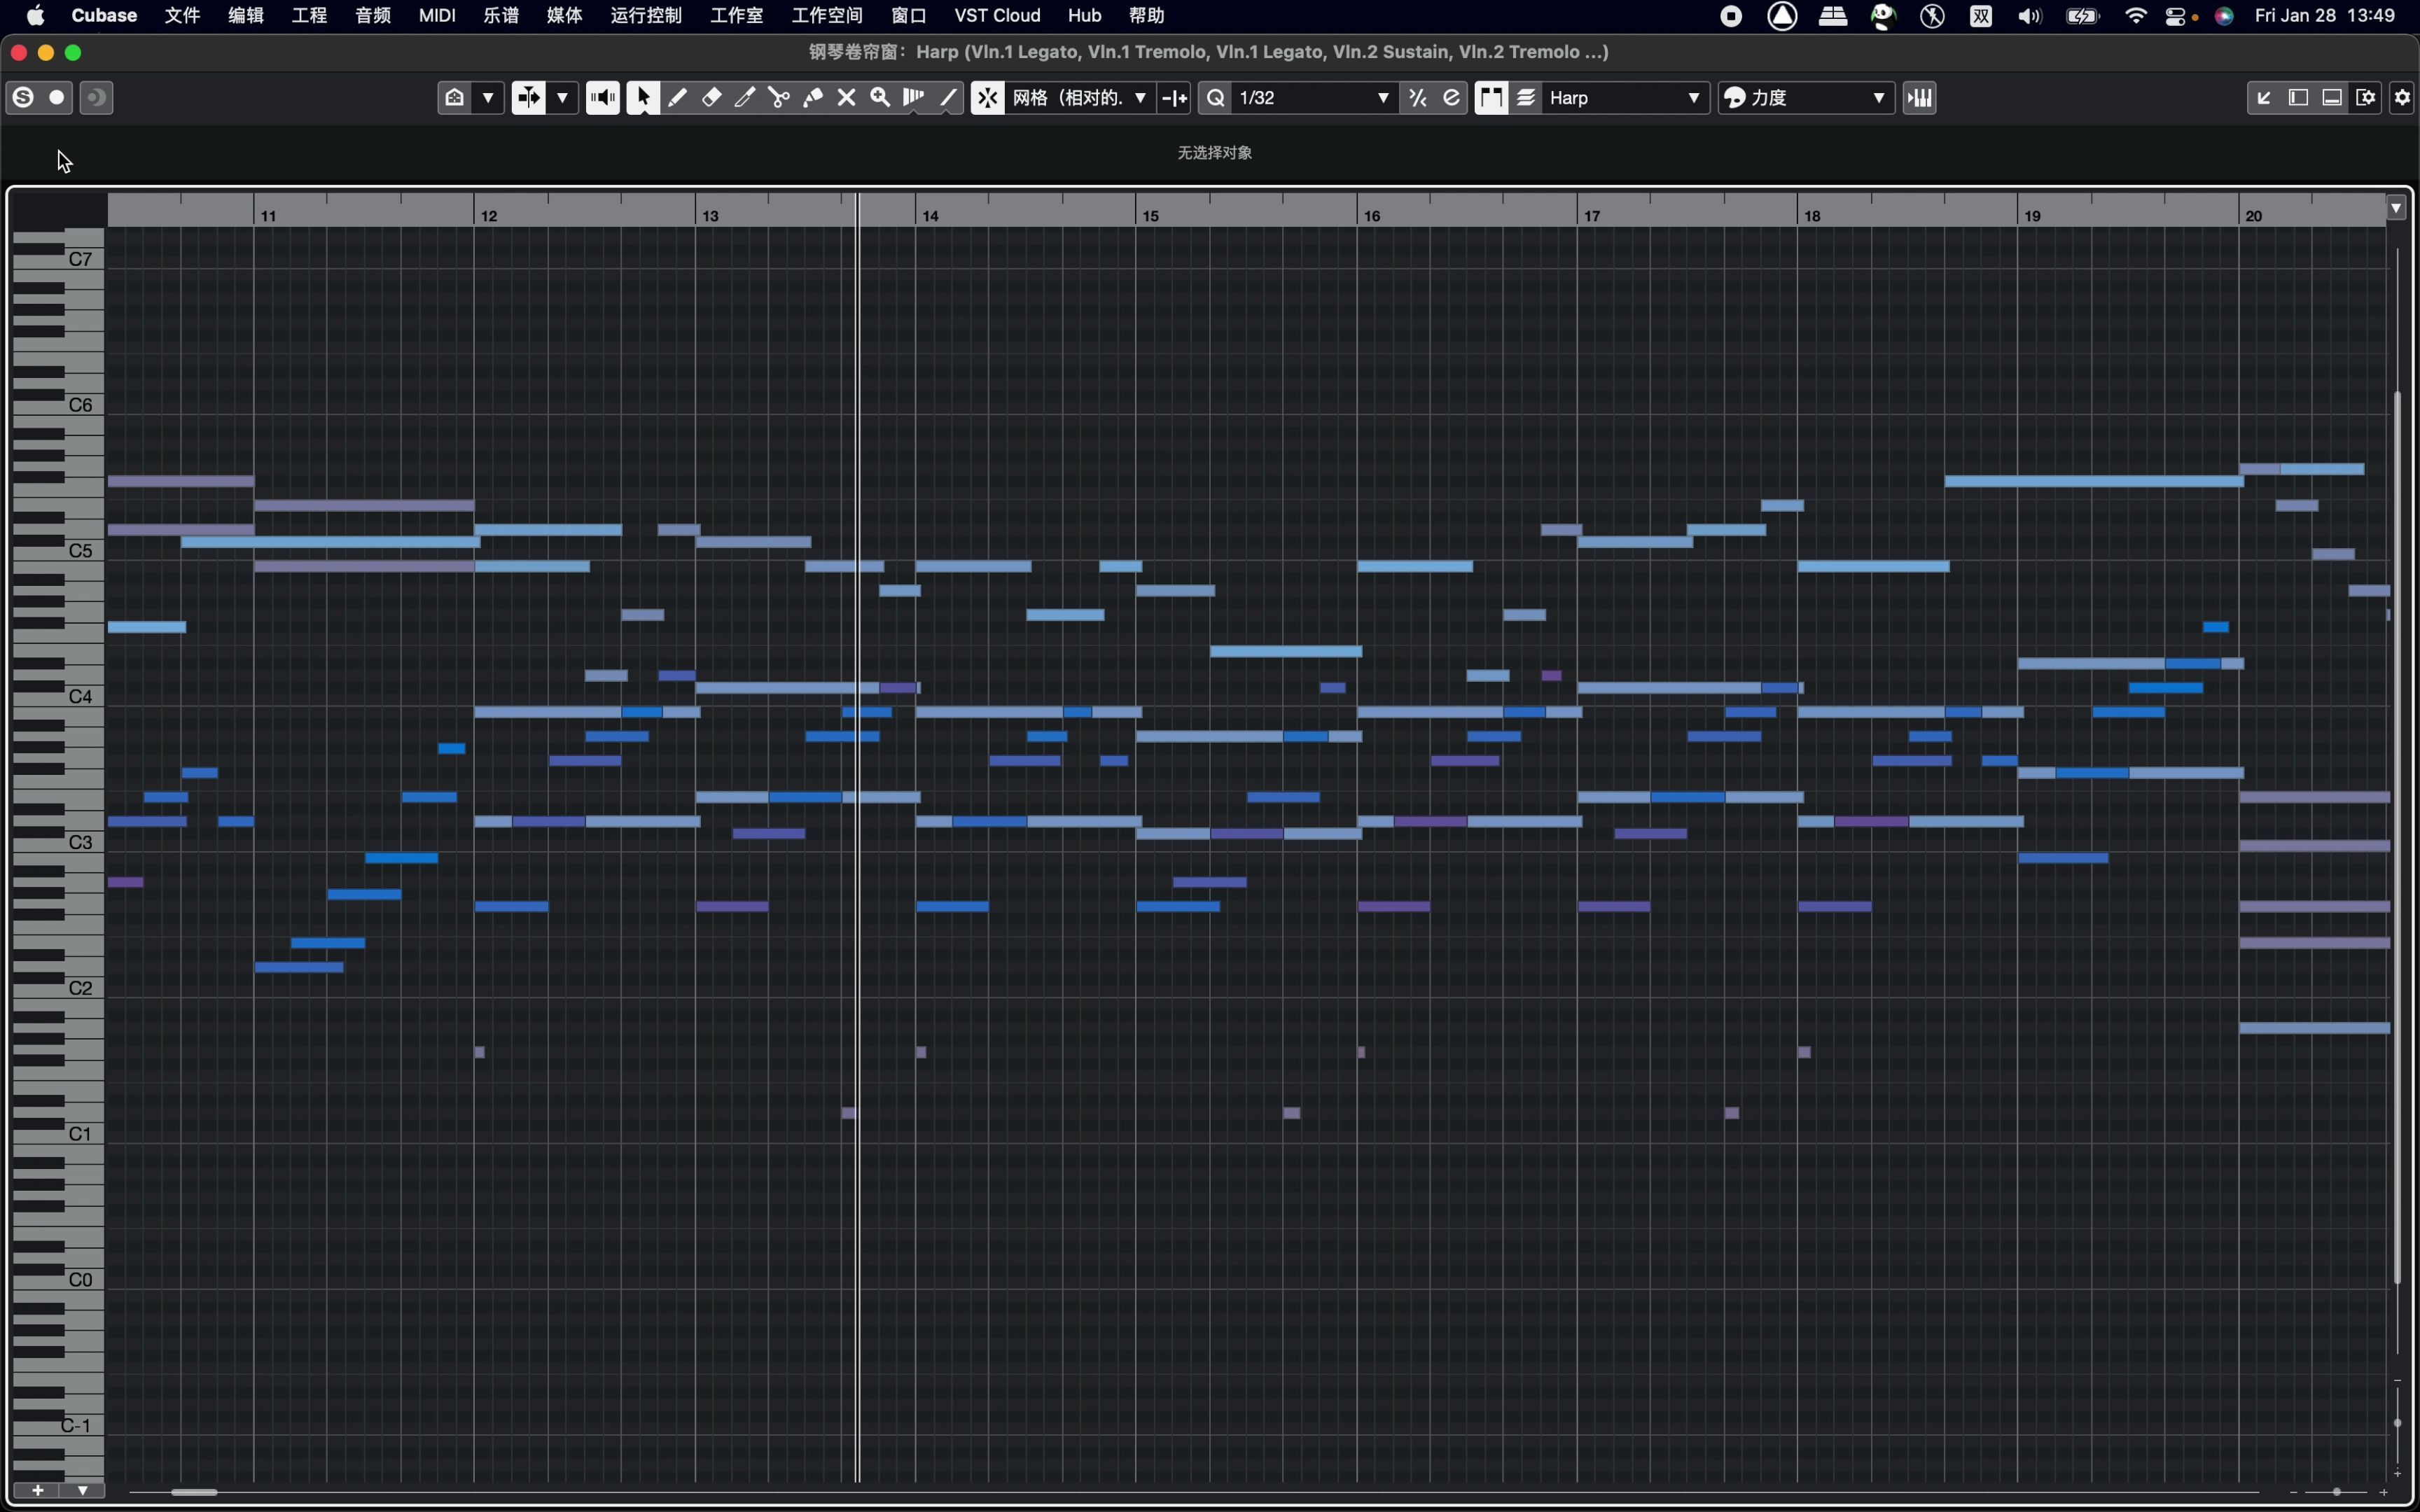Open the 运行控制 menu
The width and height of the screenshot is (2420, 1512).
pyautogui.click(x=646, y=15)
